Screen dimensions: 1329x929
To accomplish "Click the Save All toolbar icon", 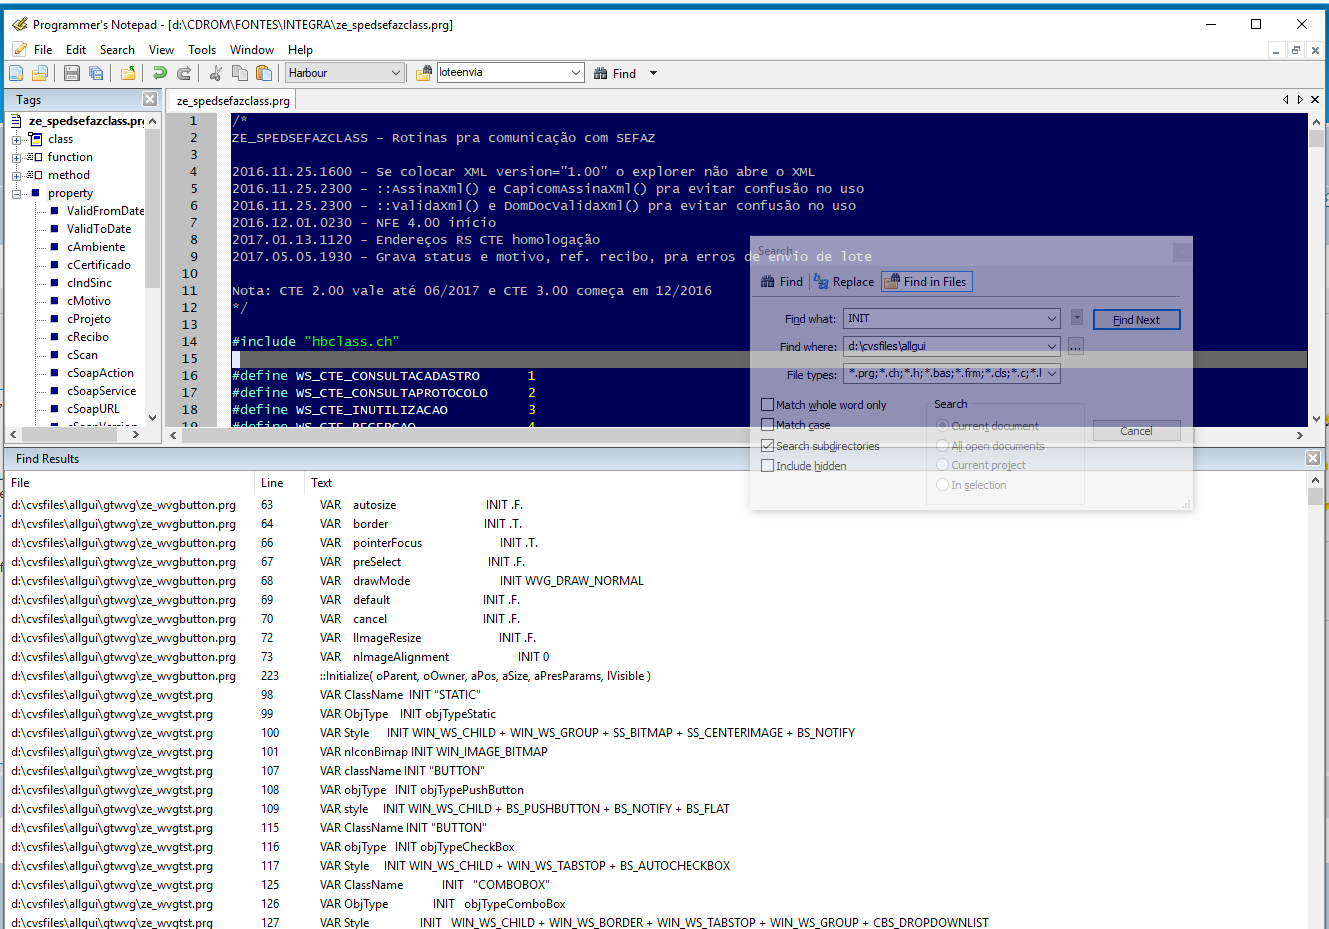I will (x=96, y=73).
